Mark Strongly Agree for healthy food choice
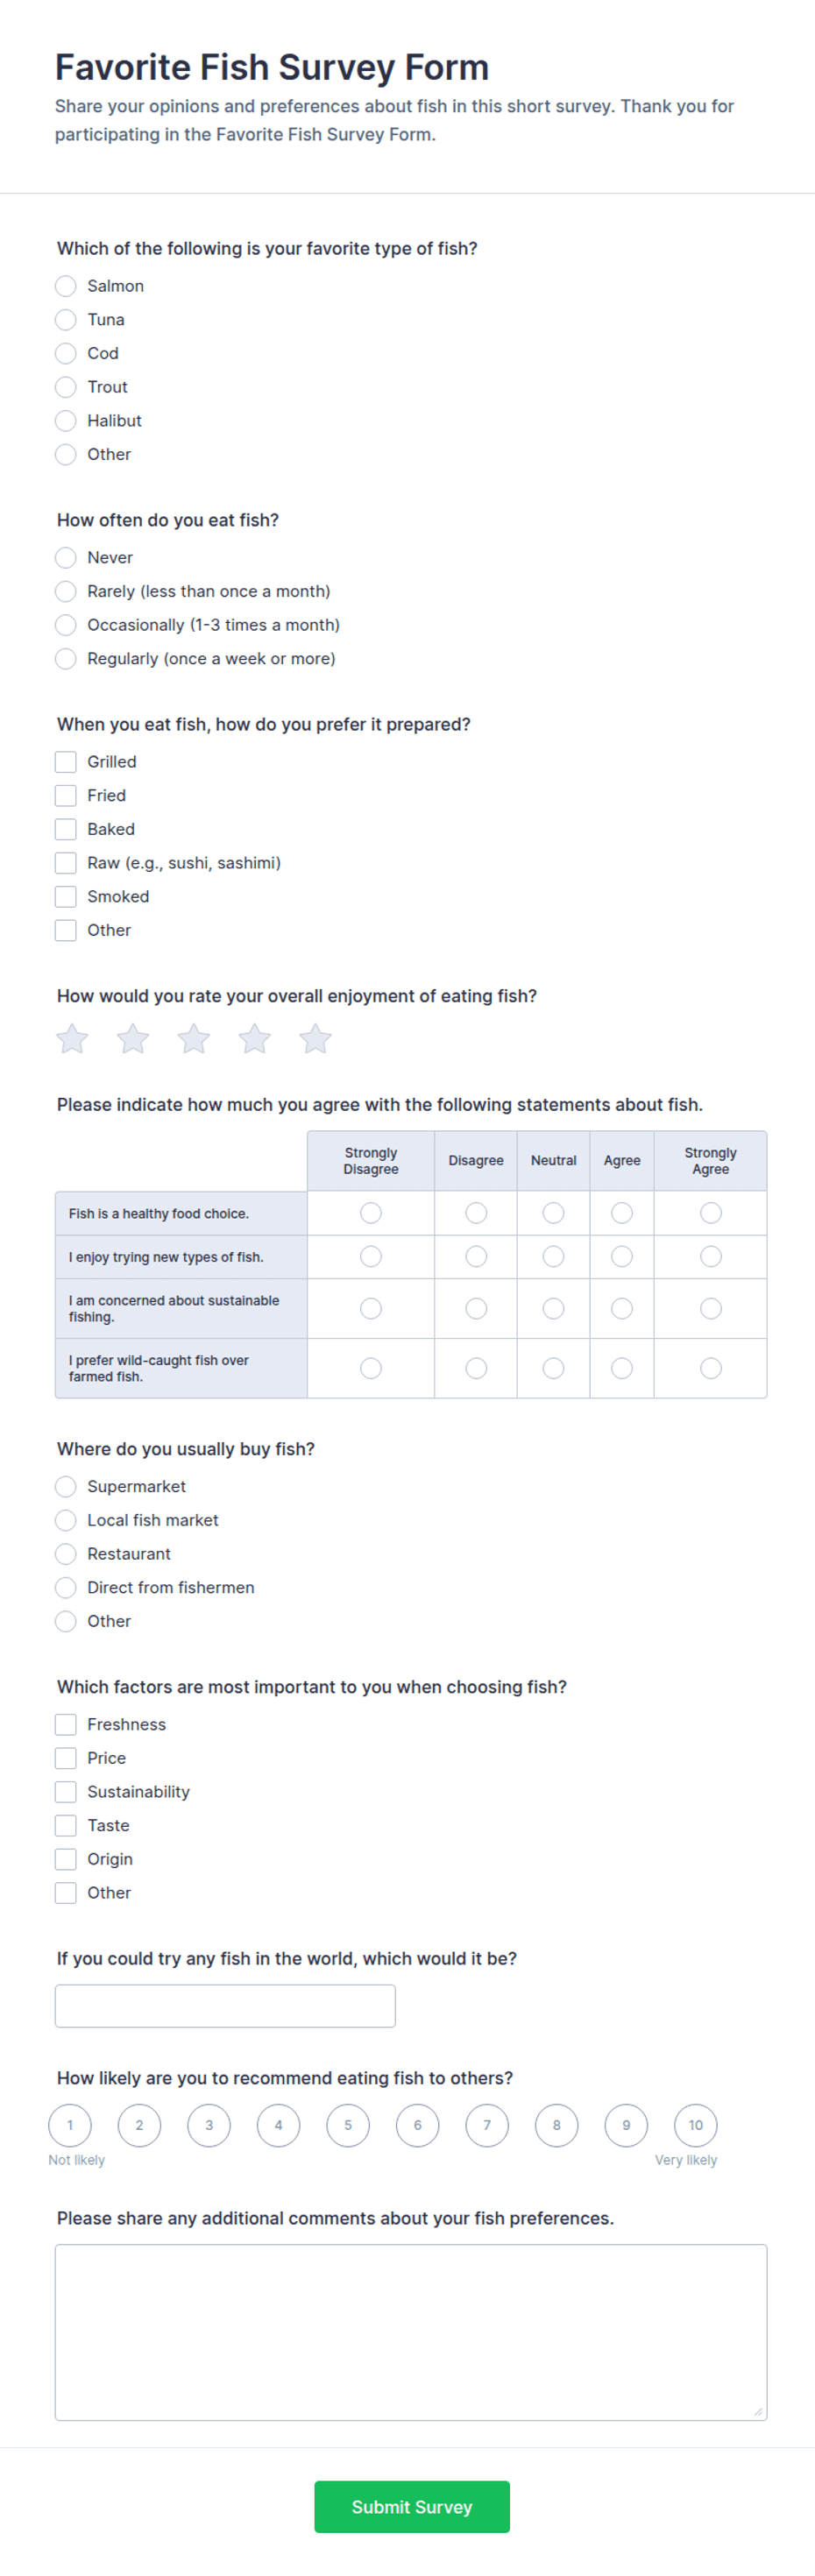 click(x=711, y=1213)
